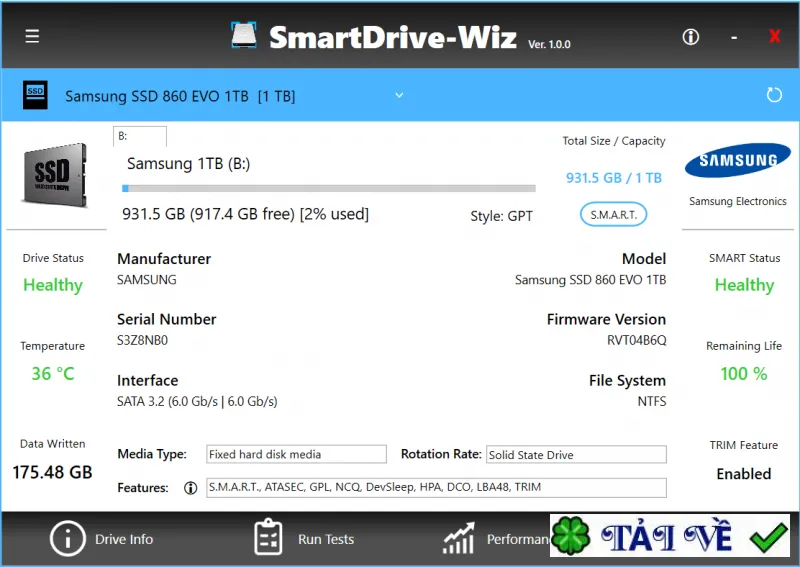800x567 pixels.
Task: Click the TẢI VỀ download banner
Action: [x=670, y=535]
